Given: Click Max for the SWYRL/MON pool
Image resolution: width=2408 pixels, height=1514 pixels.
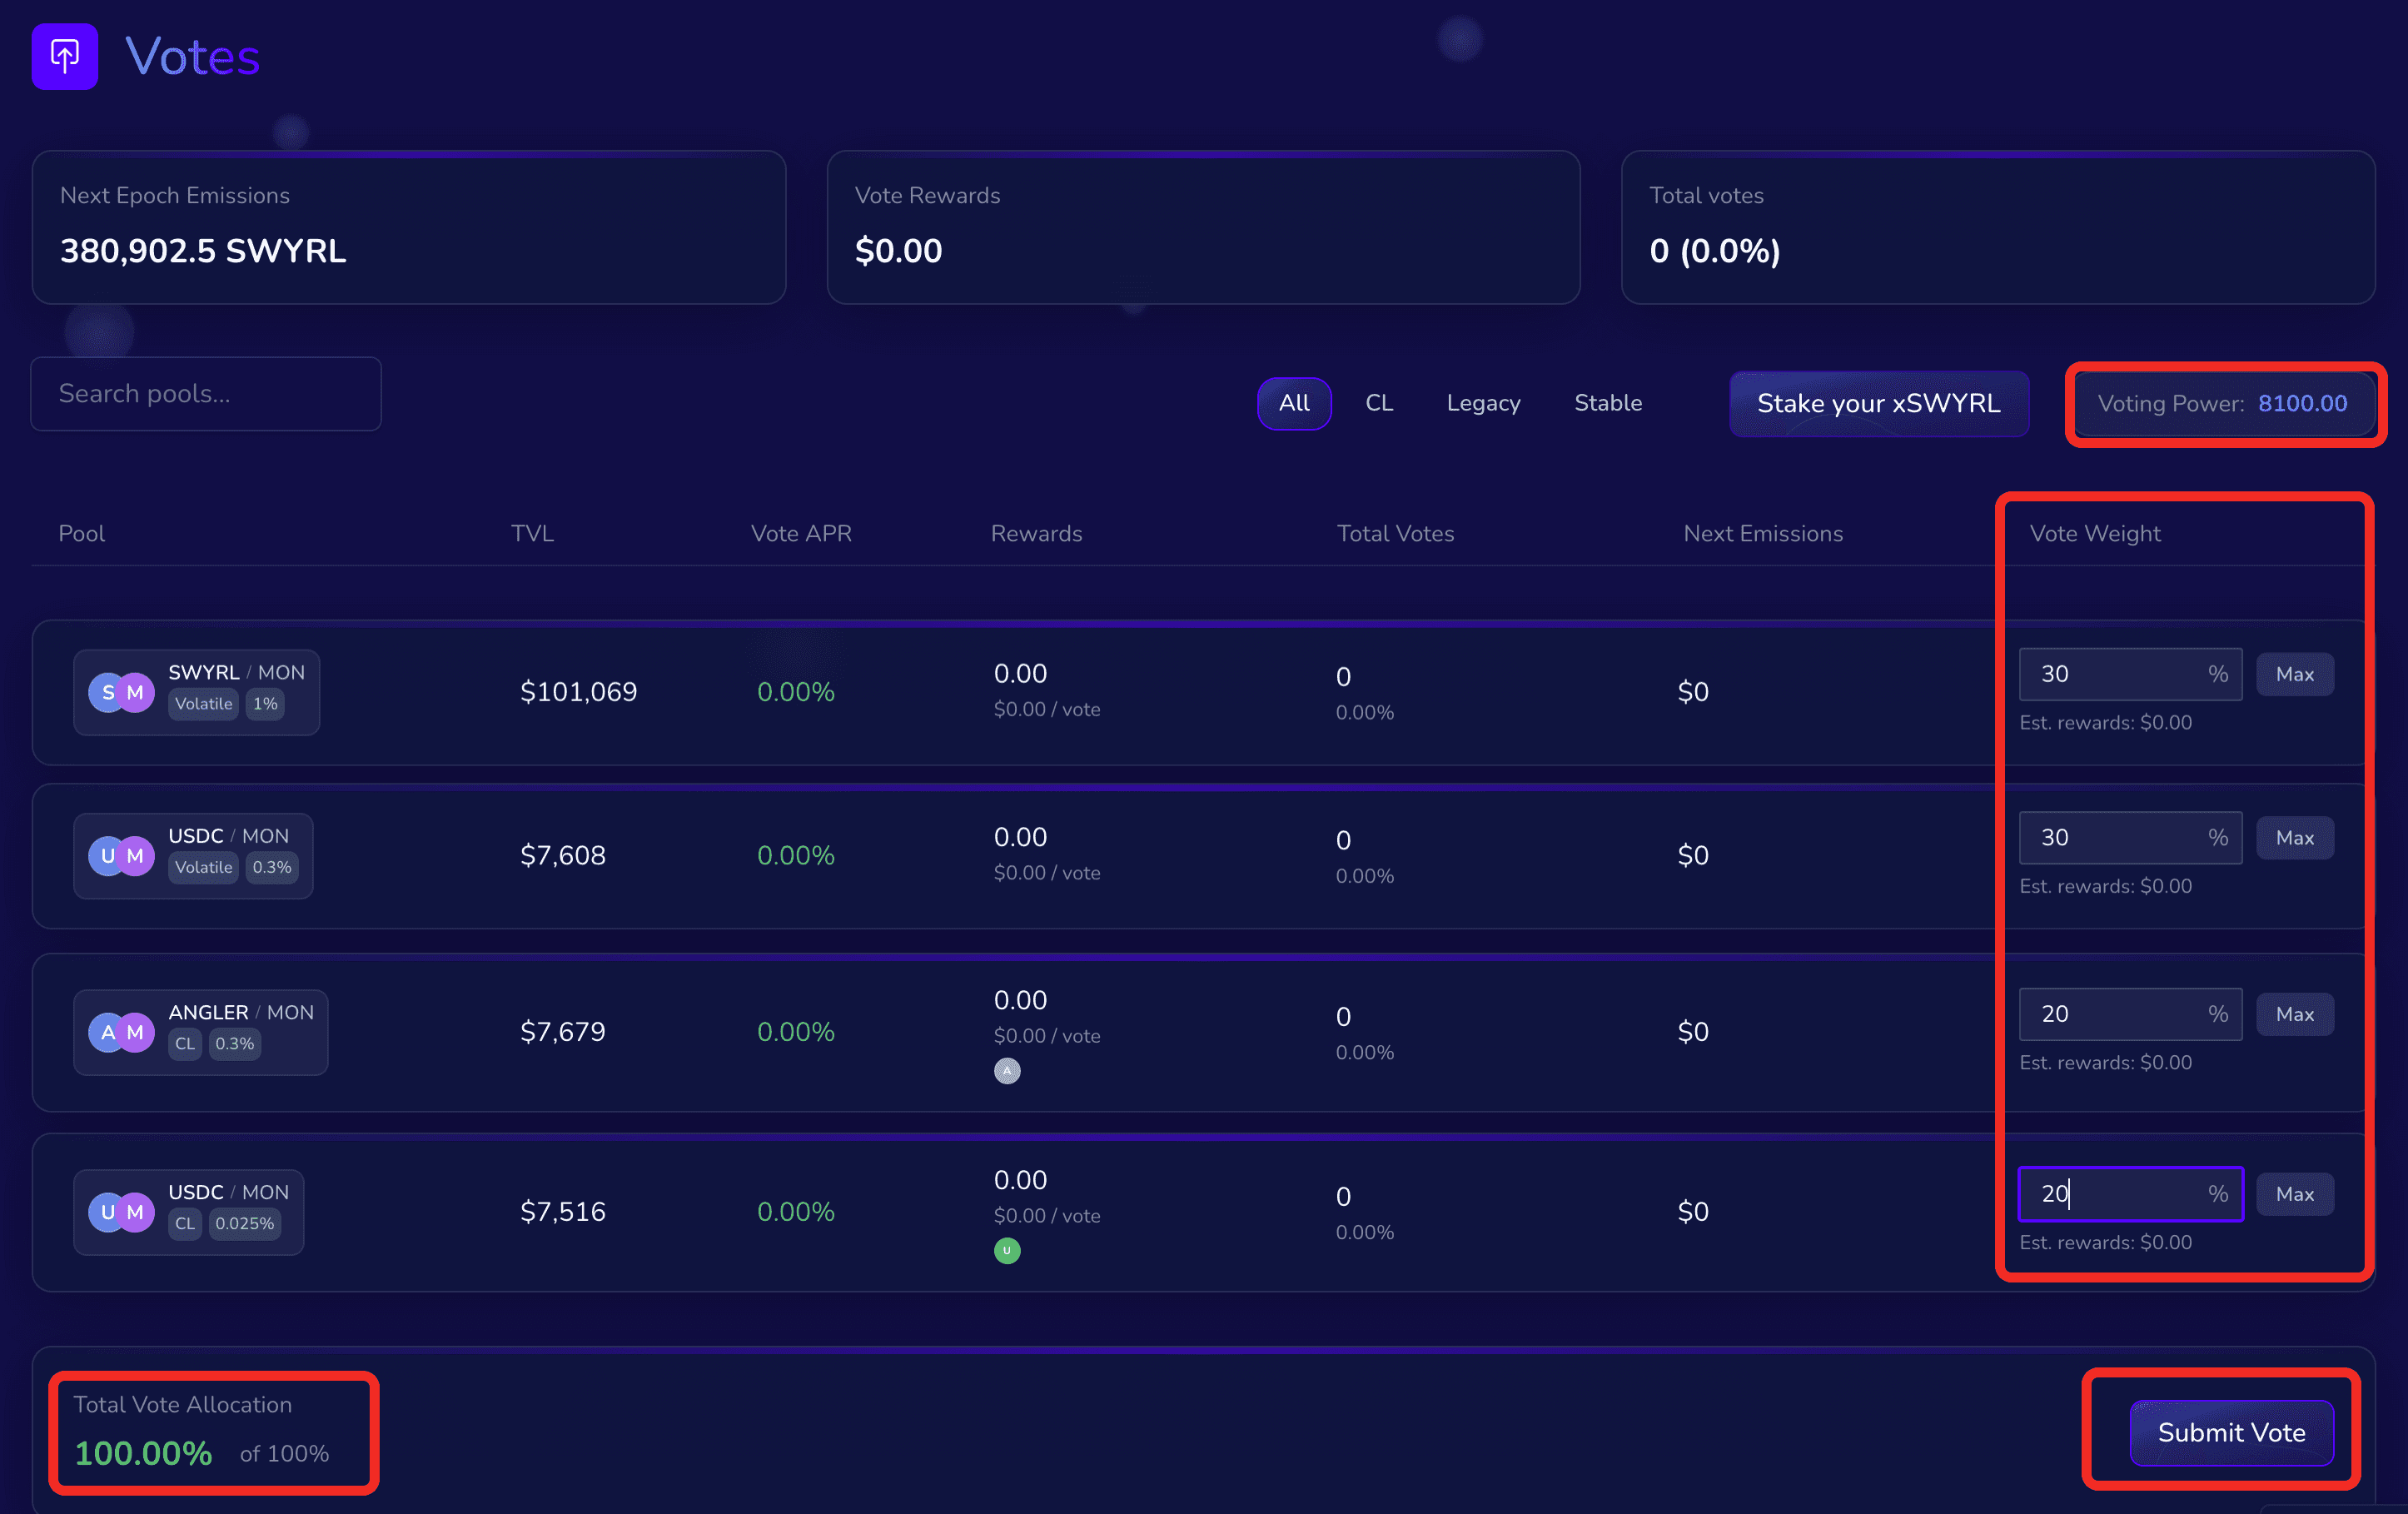Looking at the screenshot, I should point(2294,674).
